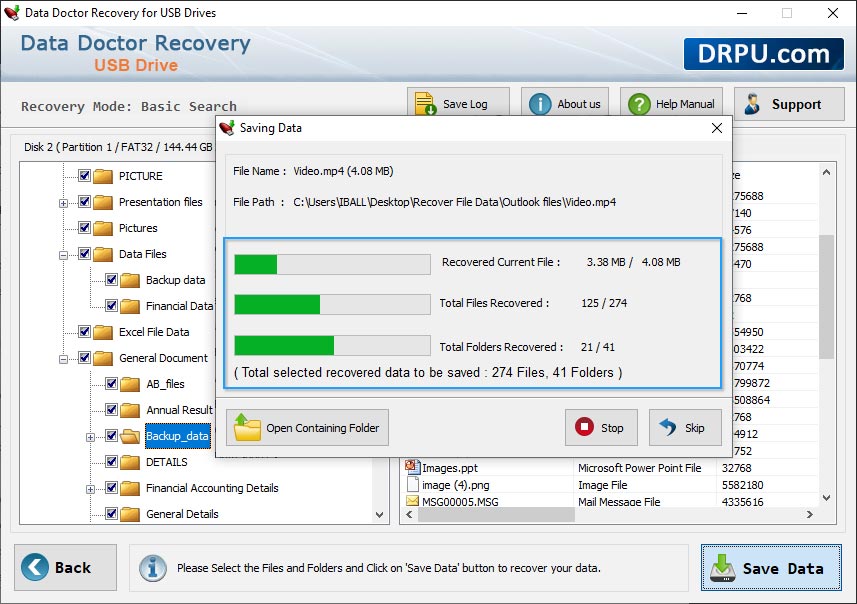This screenshot has width=857, height=604.
Task: Collapse the Data Files tree node
Action: (x=63, y=255)
